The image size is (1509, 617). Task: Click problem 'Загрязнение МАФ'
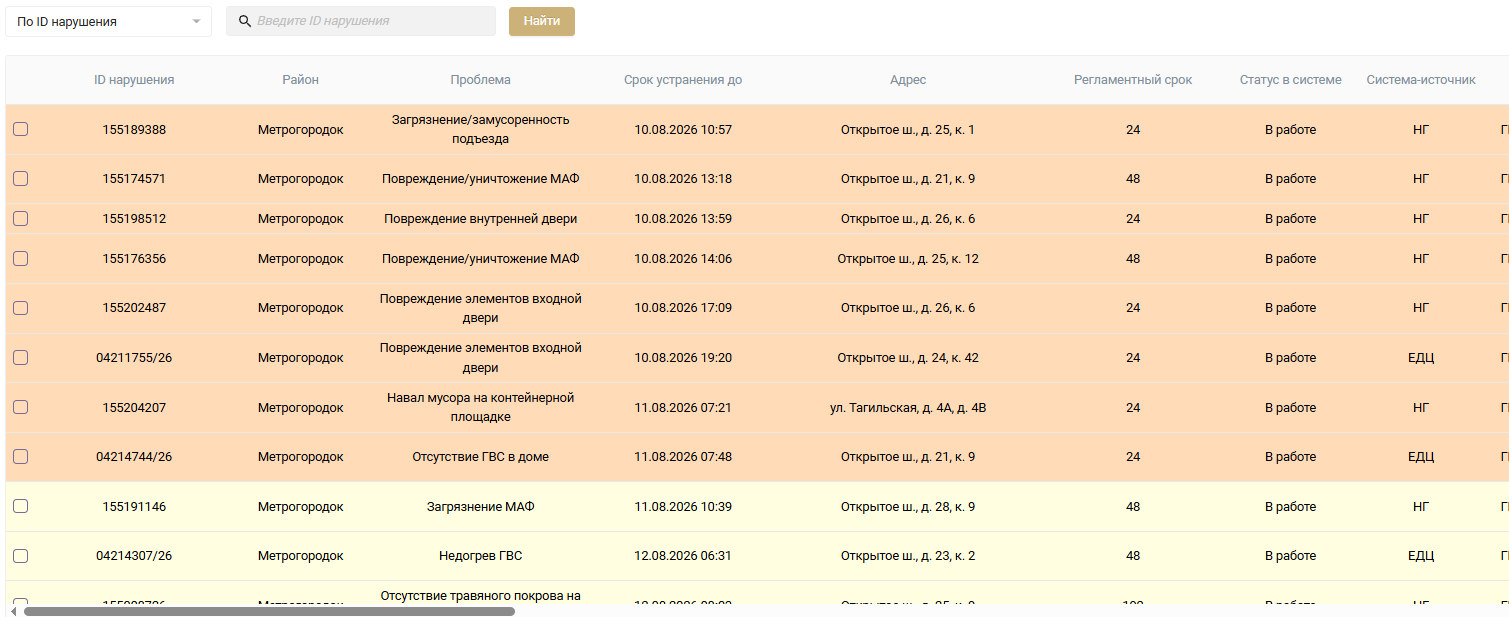(x=480, y=507)
